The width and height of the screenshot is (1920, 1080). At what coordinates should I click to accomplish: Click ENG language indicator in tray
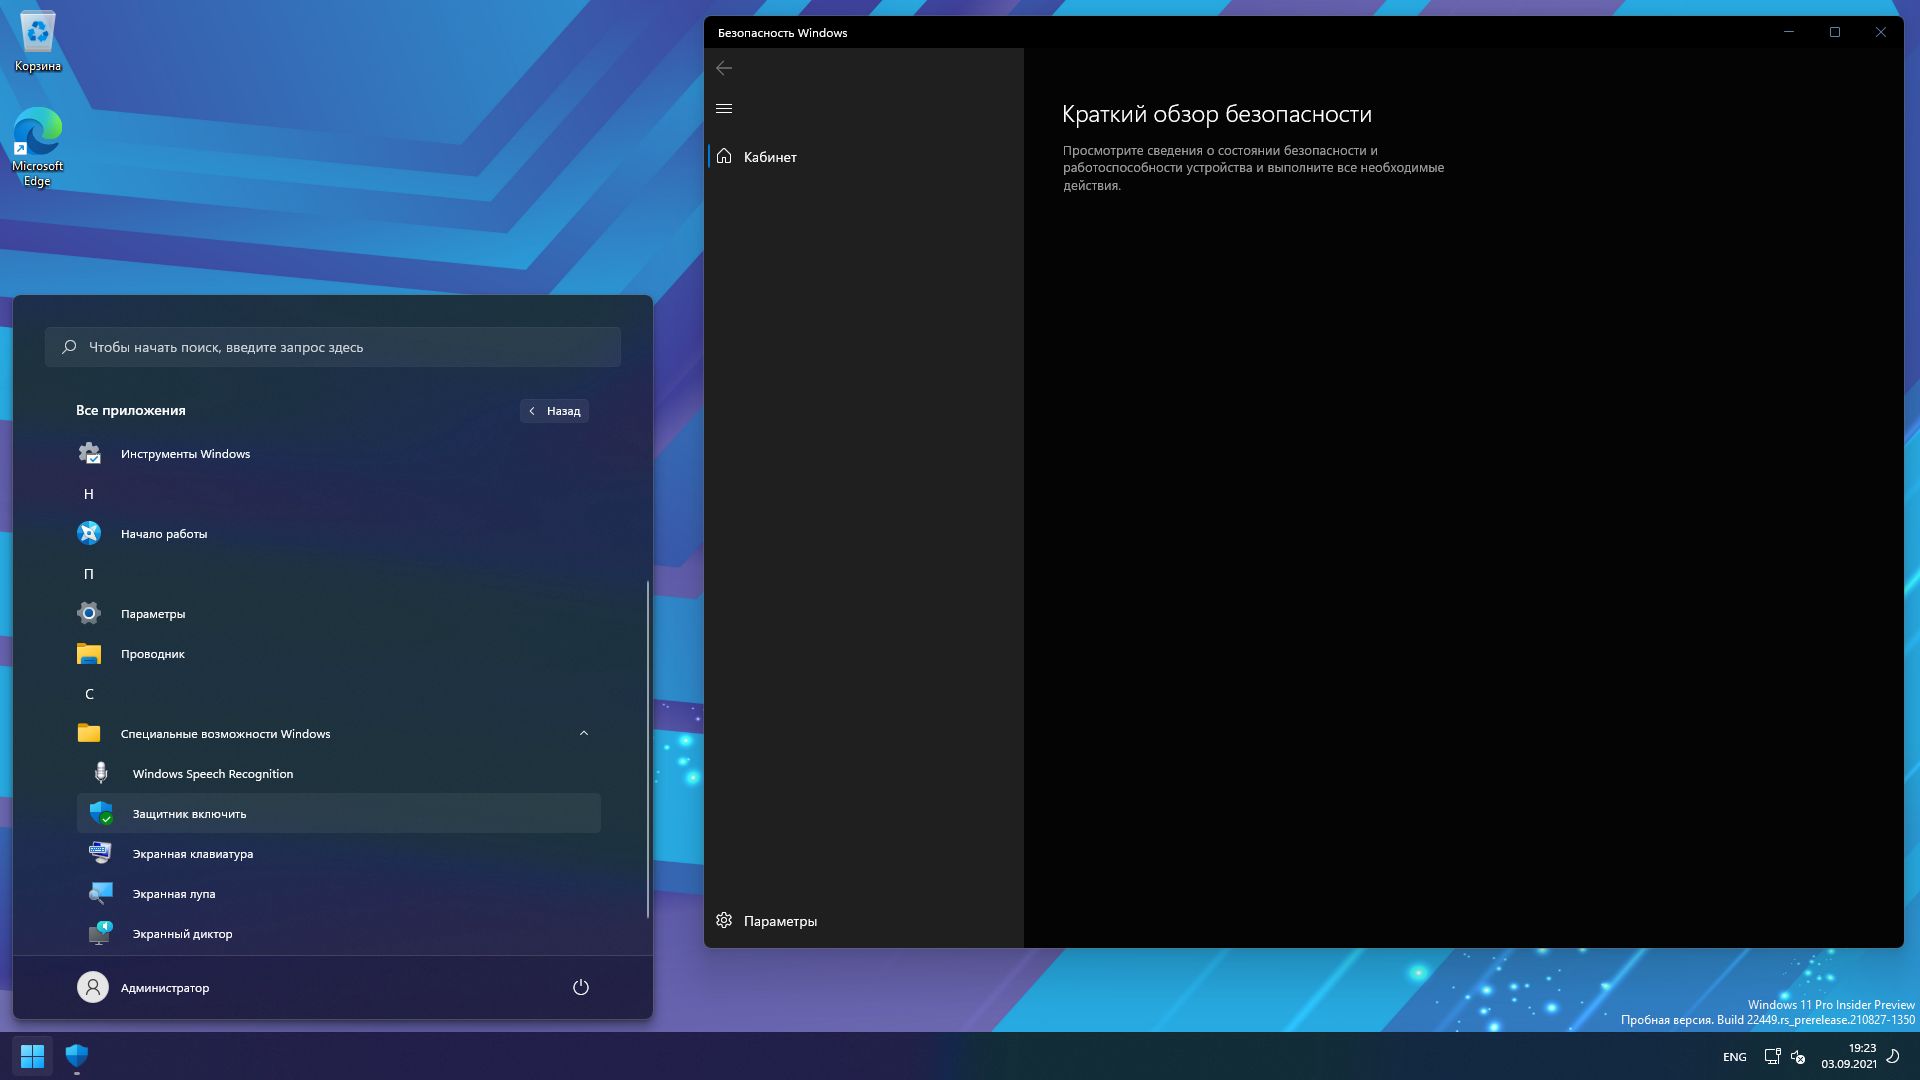(1734, 1056)
